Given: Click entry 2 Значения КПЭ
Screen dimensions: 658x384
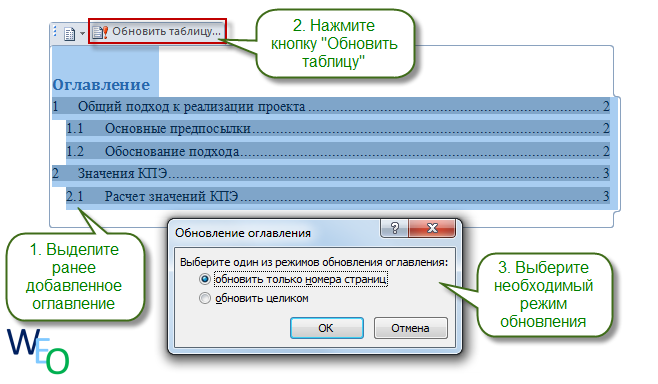Looking at the screenshot, I should pyautogui.click(x=331, y=173).
